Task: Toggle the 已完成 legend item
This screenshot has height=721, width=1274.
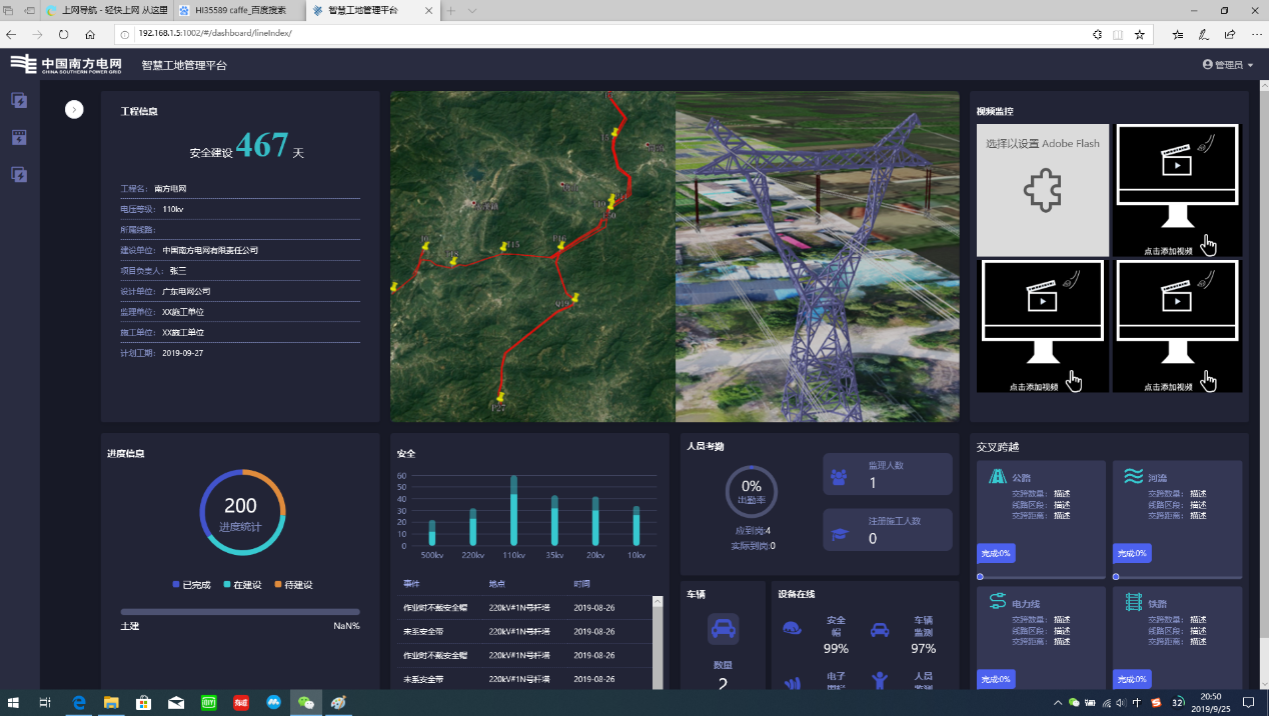Action: [191, 585]
